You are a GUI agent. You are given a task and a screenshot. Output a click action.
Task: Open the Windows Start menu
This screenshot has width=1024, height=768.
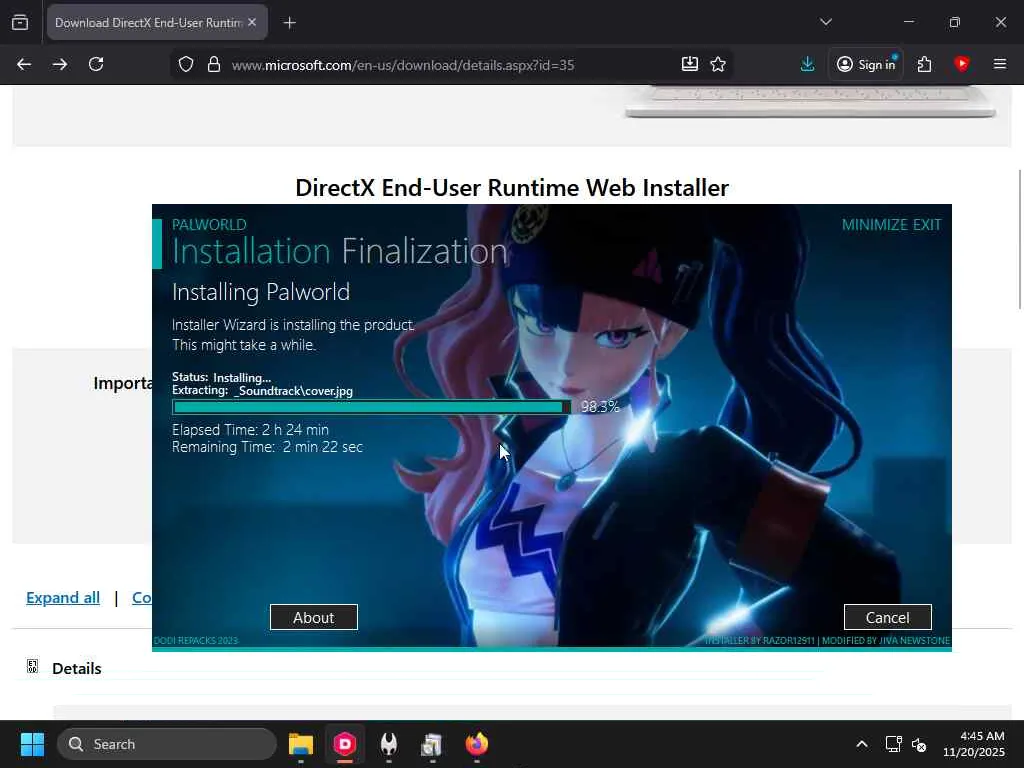point(32,744)
